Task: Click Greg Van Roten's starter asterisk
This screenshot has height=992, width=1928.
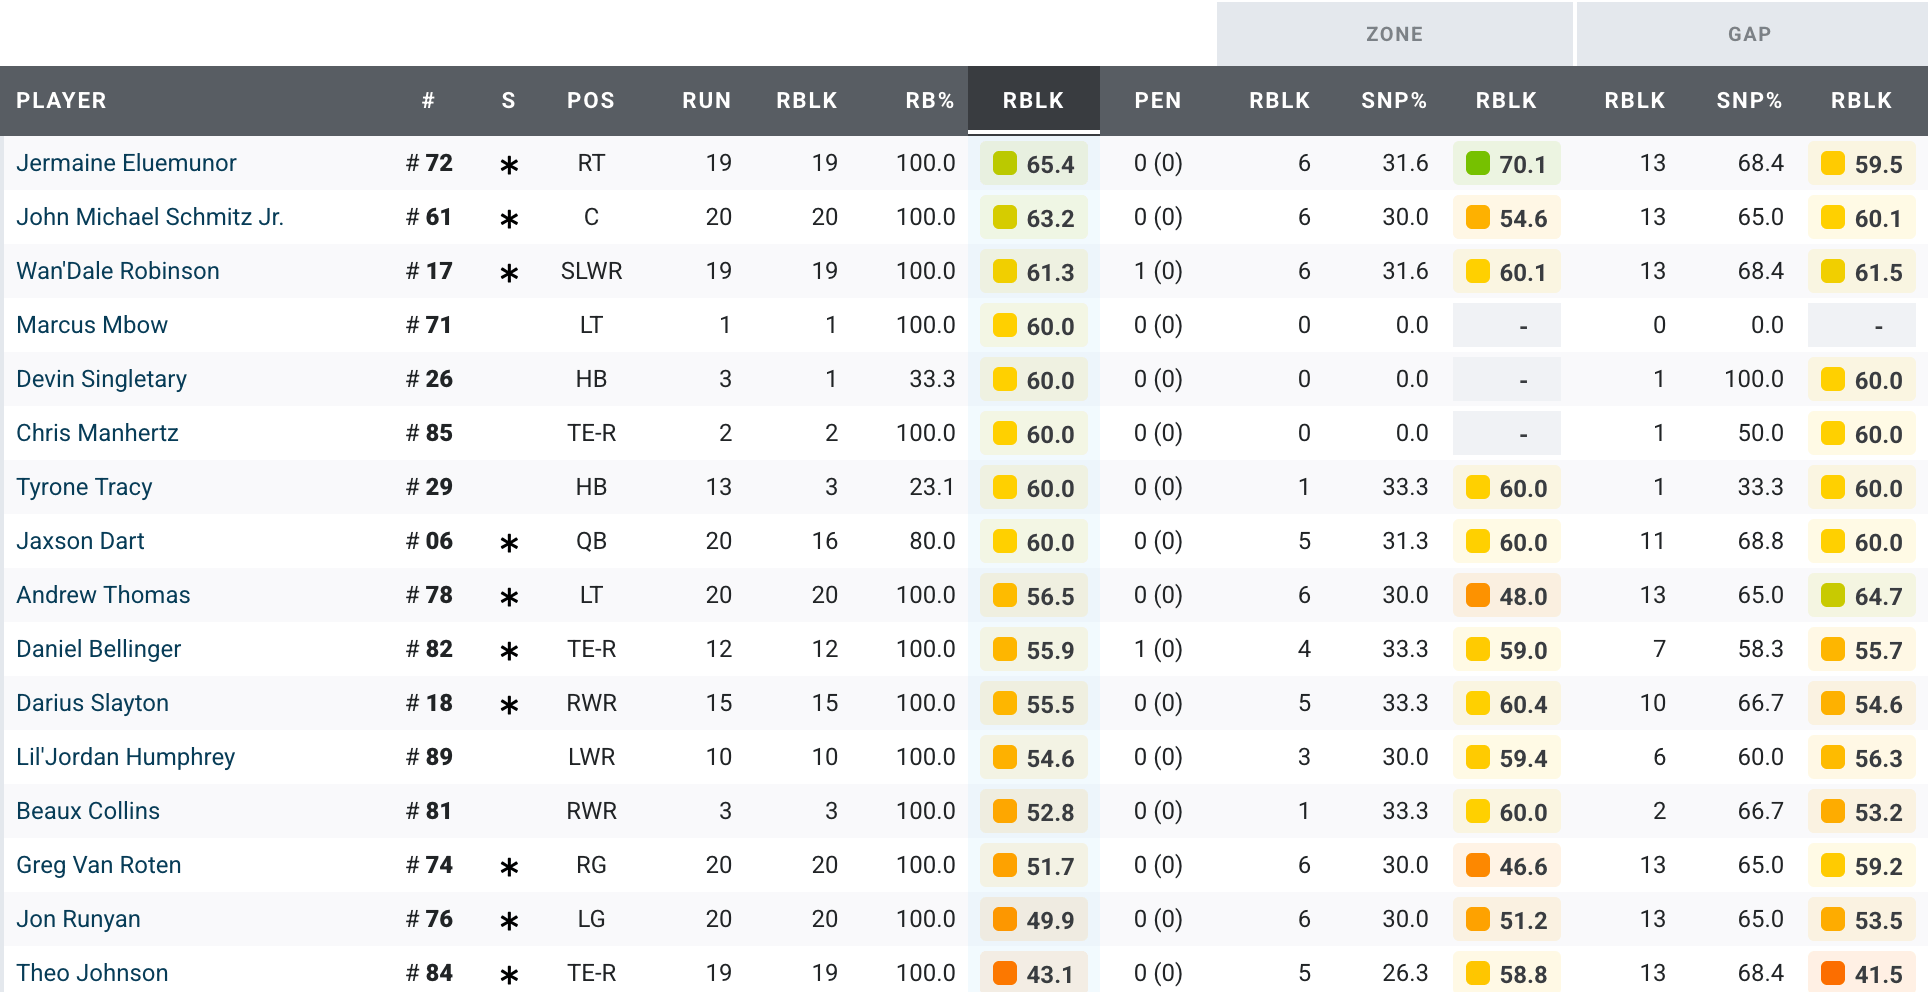Action: pyautogui.click(x=509, y=867)
